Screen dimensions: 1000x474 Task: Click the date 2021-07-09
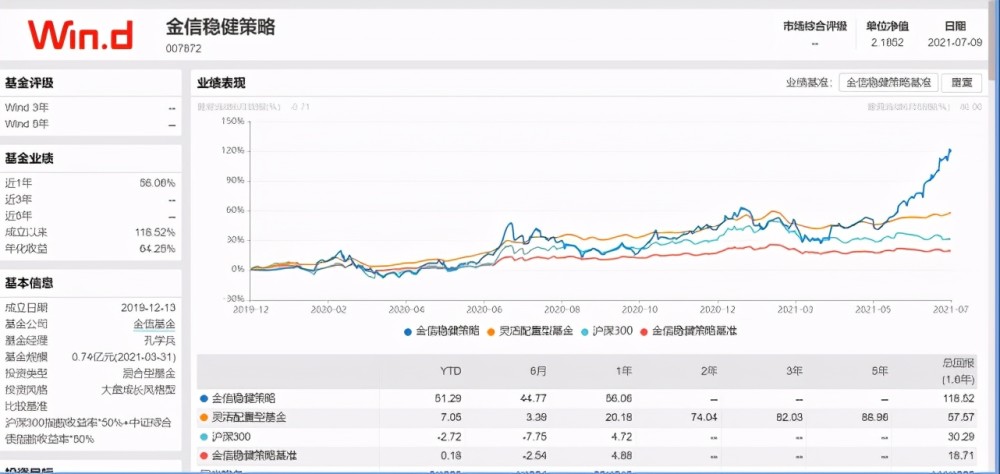point(955,43)
